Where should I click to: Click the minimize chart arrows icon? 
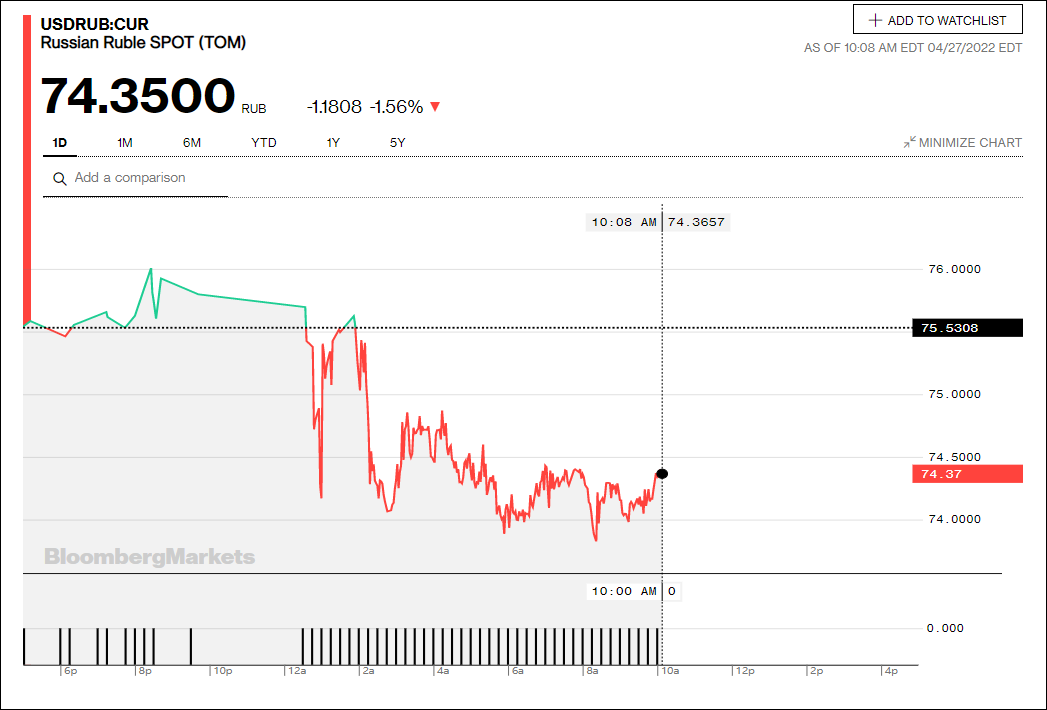pos(909,142)
